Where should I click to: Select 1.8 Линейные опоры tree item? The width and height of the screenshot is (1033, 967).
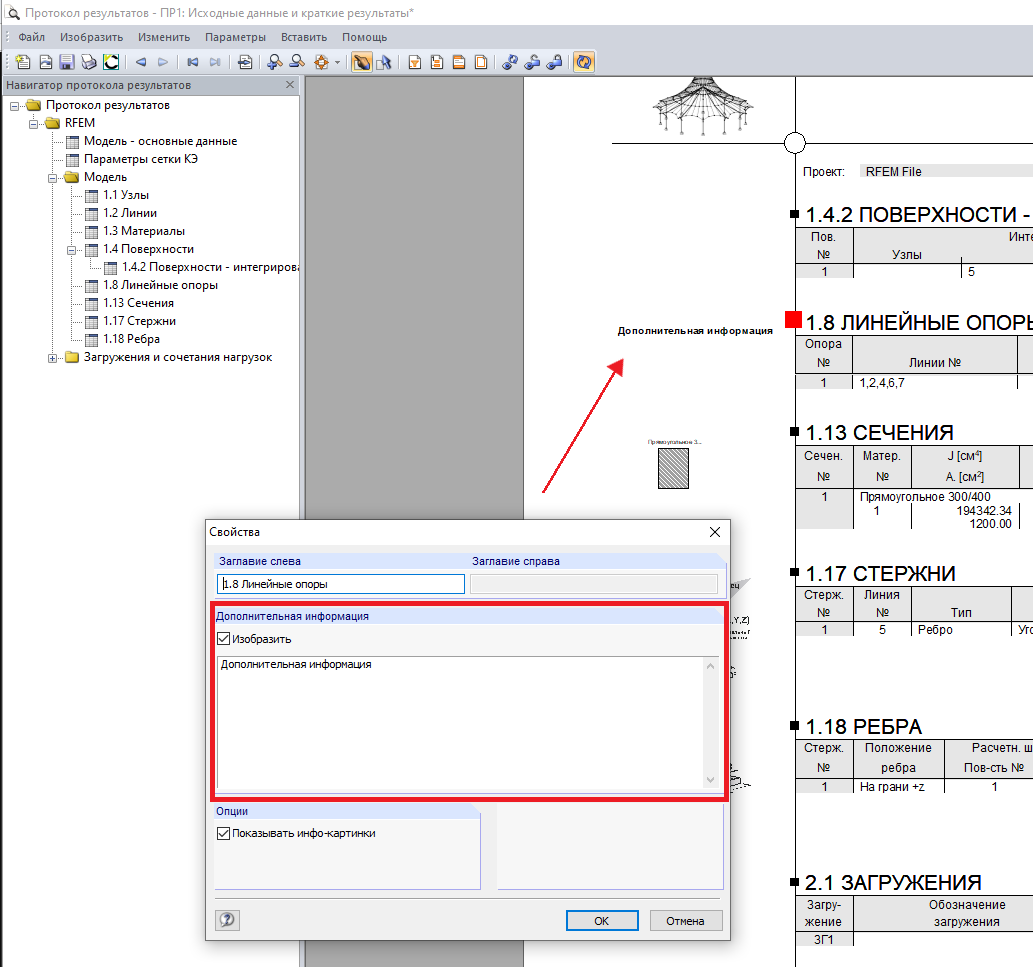pos(160,285)
